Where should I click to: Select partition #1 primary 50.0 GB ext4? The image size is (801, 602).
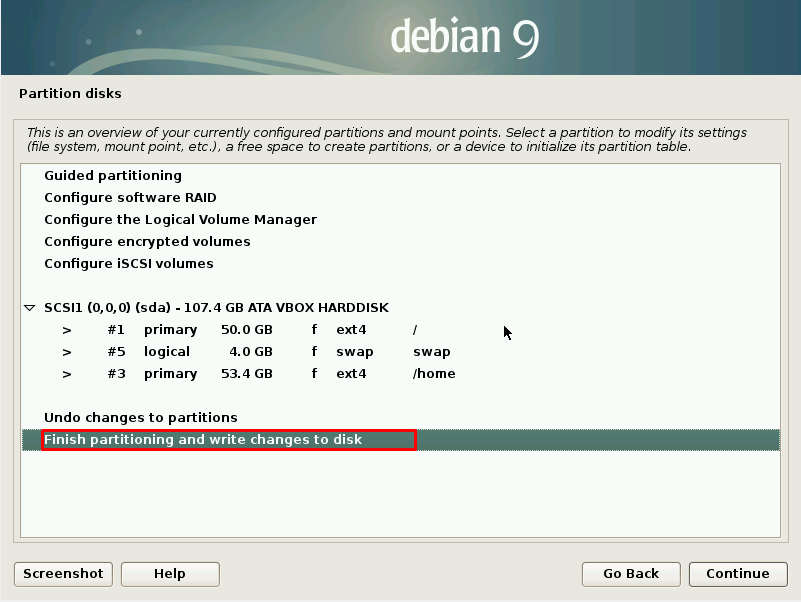point(400,330)
